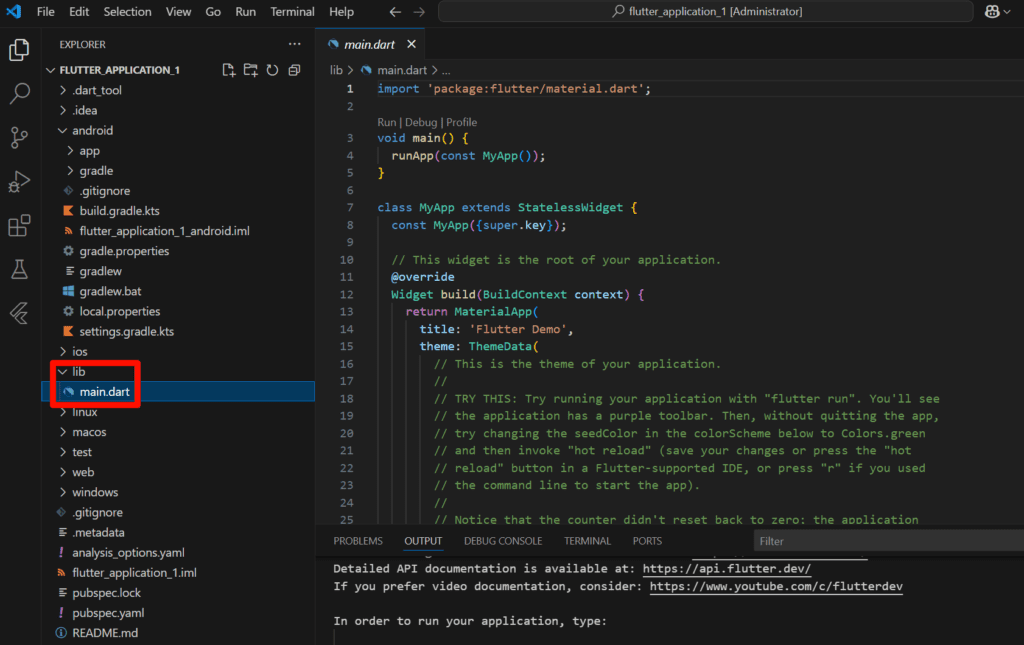Open Run and Debug view
This screenshot has height=645, width=1024.
tap(19, 182)
